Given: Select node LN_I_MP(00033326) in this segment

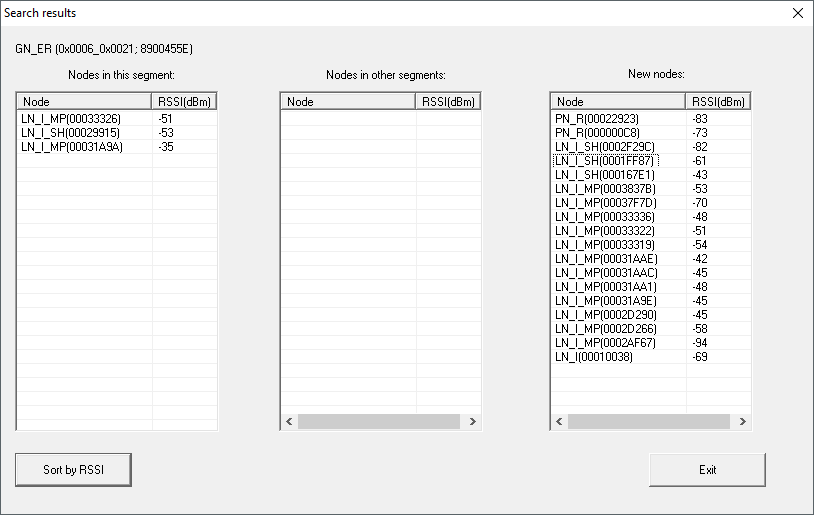Looking at the screenshot, I should [x=71, y=118].
